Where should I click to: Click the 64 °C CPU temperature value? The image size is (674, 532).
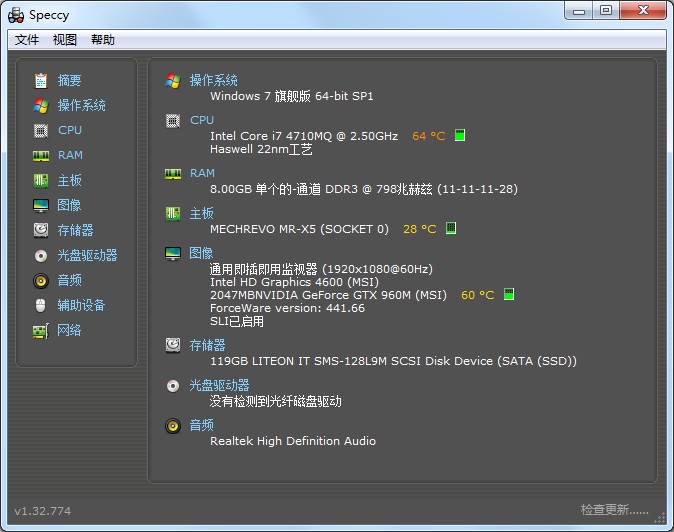tap(429, 136)
